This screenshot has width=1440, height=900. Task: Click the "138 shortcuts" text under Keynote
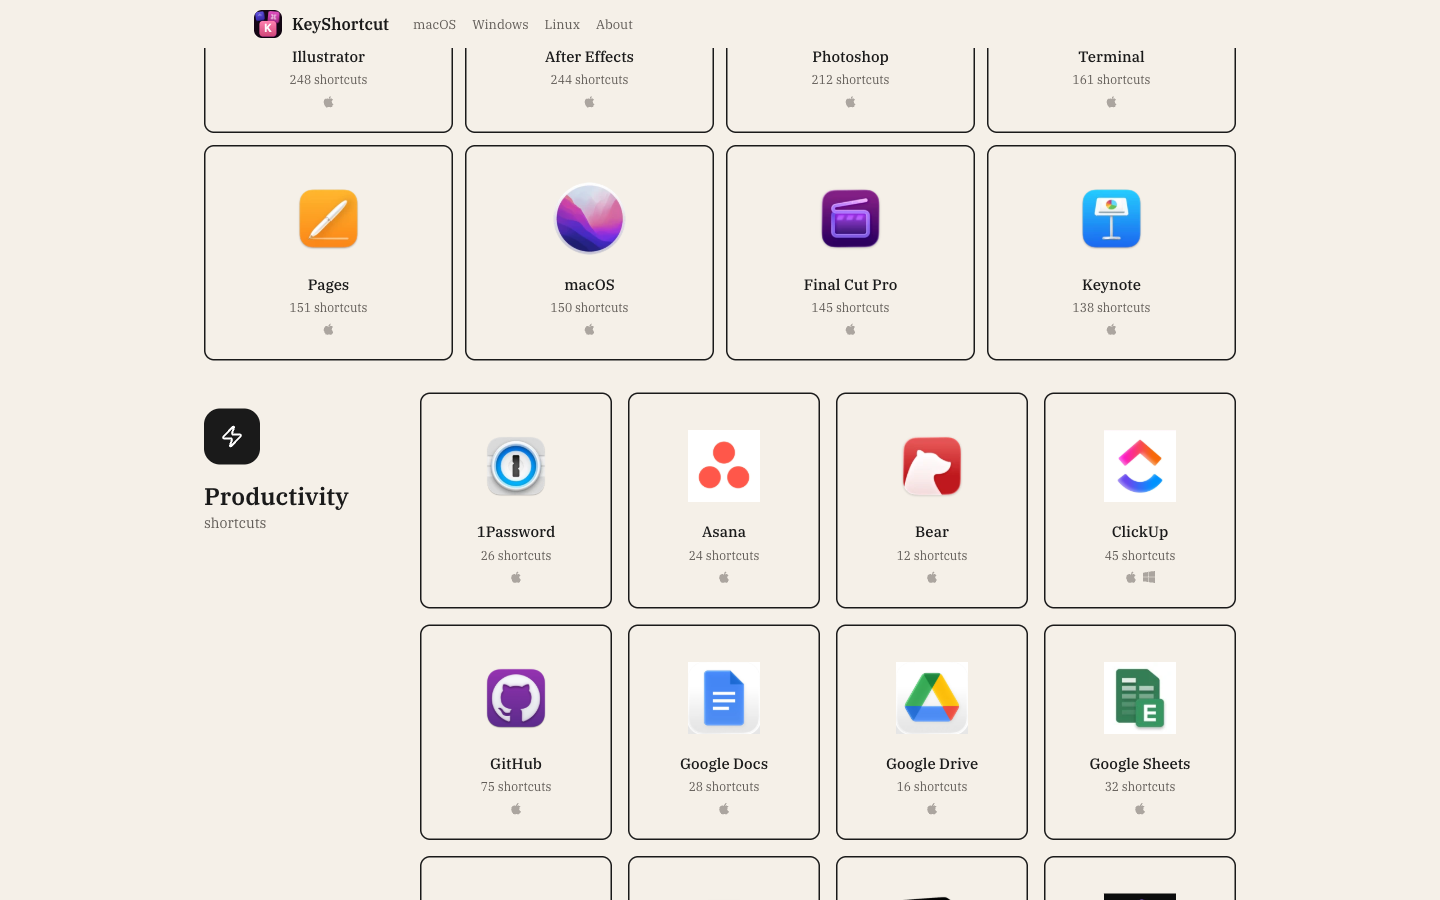click(x=1111, y=308)
